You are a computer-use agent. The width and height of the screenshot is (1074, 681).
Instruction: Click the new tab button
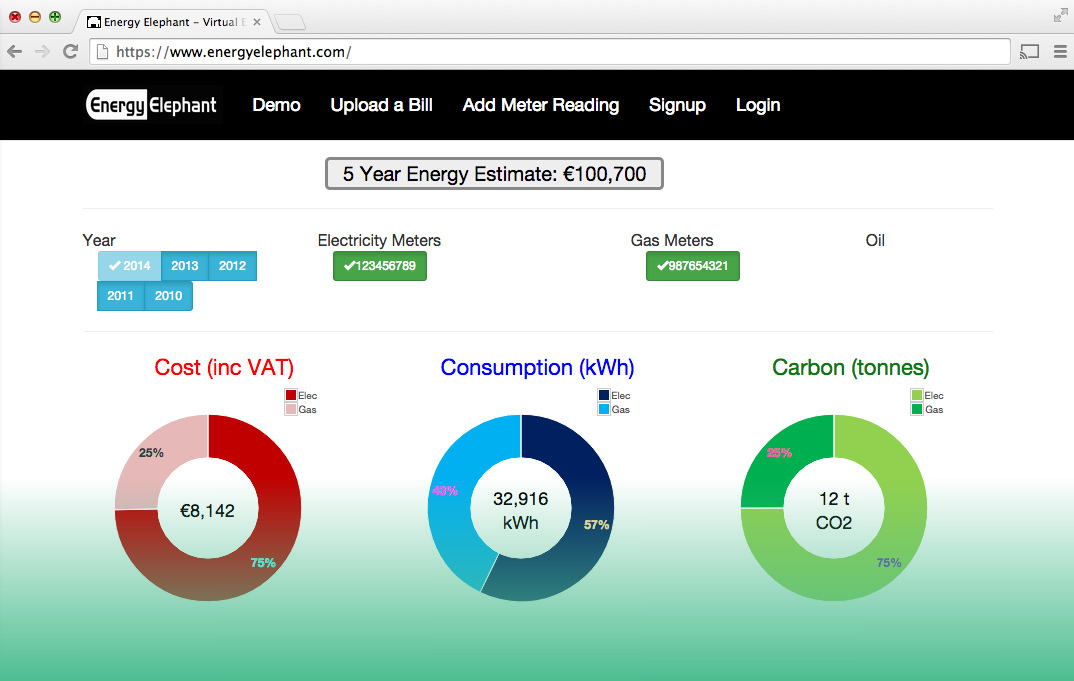coord(289,22)
